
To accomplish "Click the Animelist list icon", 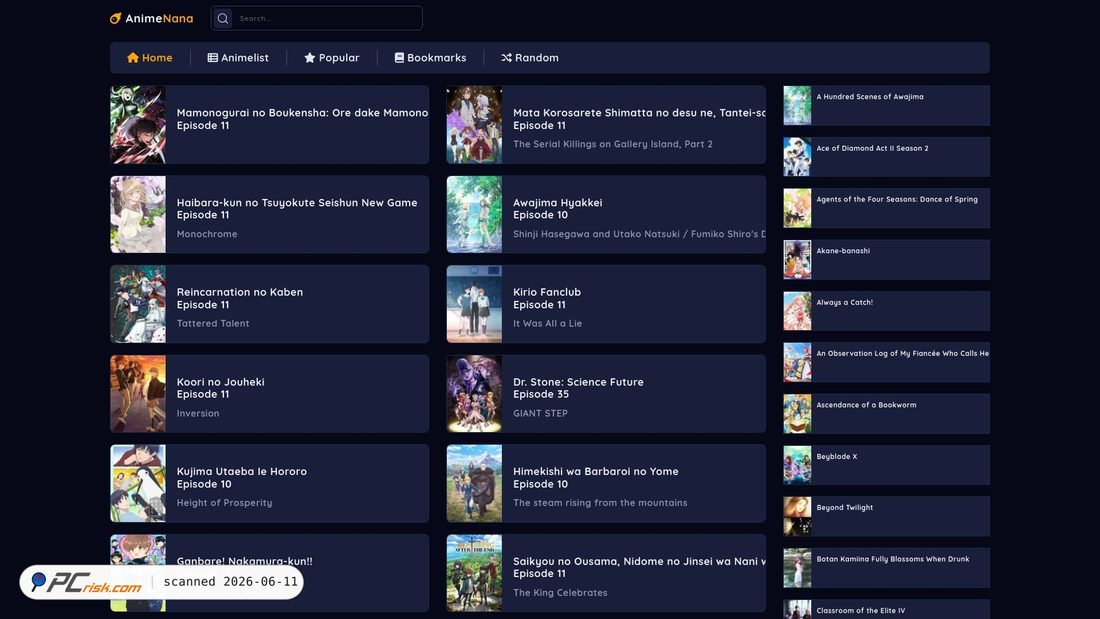I will (213, 58).
